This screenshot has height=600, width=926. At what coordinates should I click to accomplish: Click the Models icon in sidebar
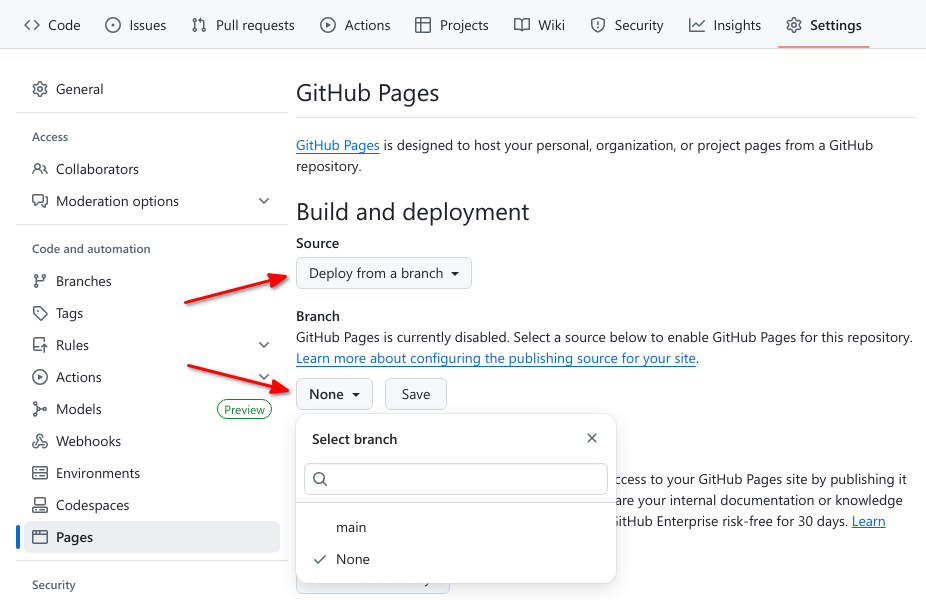pos(40,409)
